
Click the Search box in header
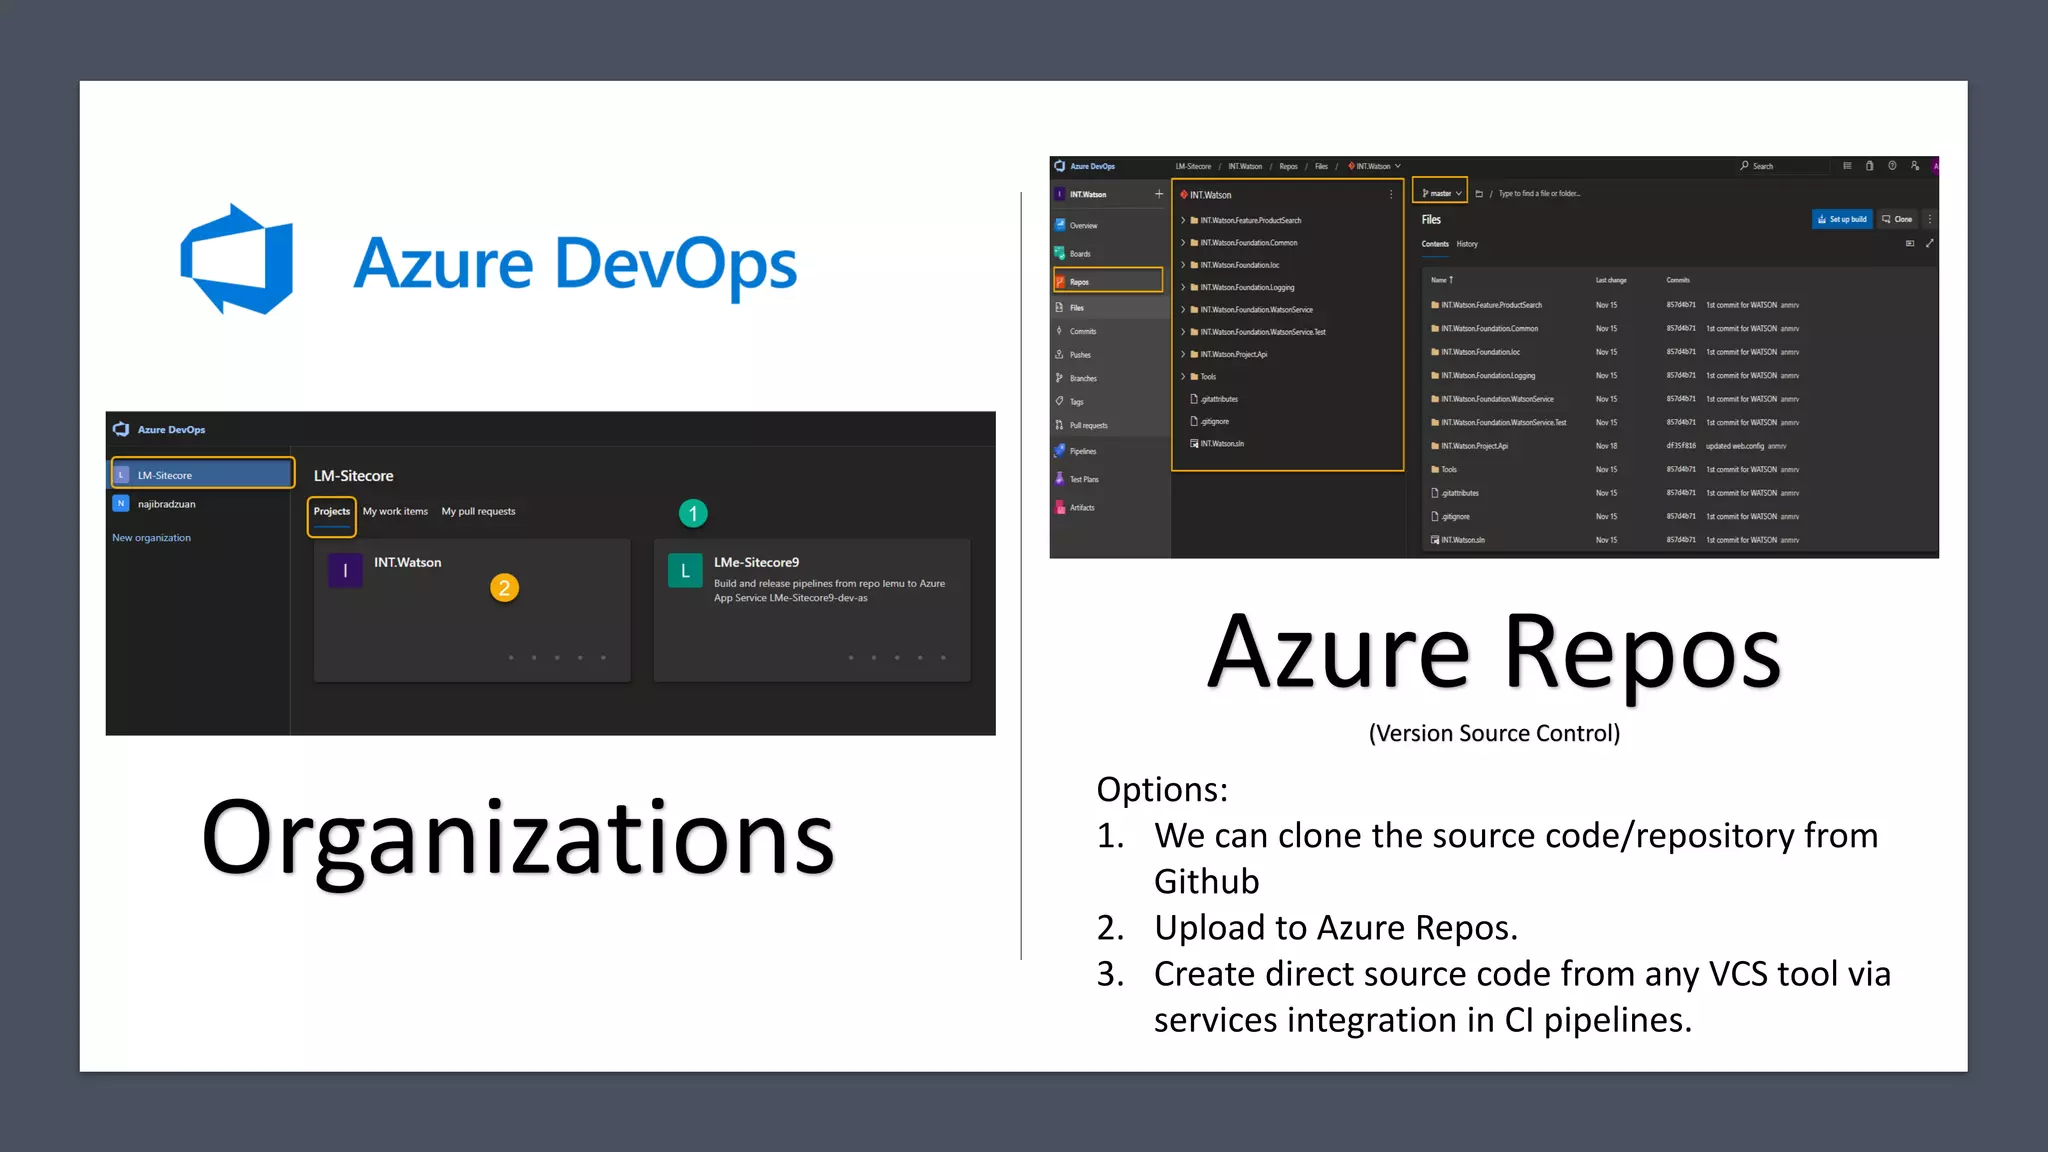(x=1785, y=166)
